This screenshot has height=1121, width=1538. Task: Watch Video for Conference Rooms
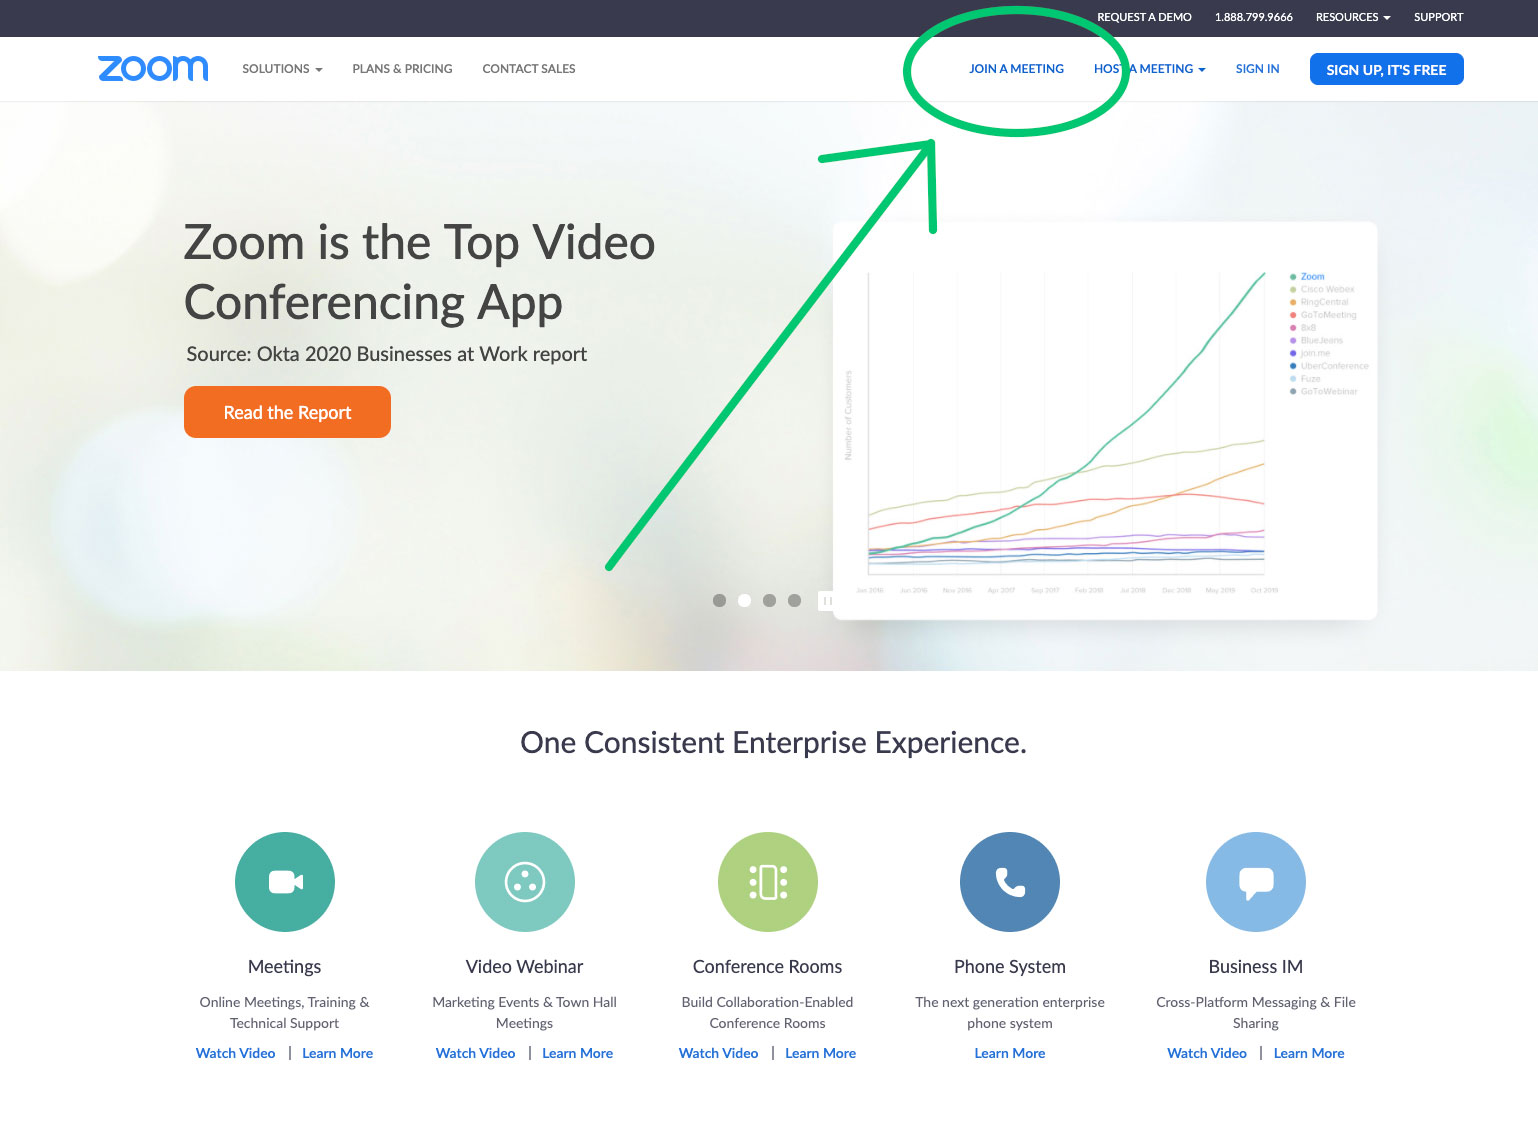tap(718, 1053)
